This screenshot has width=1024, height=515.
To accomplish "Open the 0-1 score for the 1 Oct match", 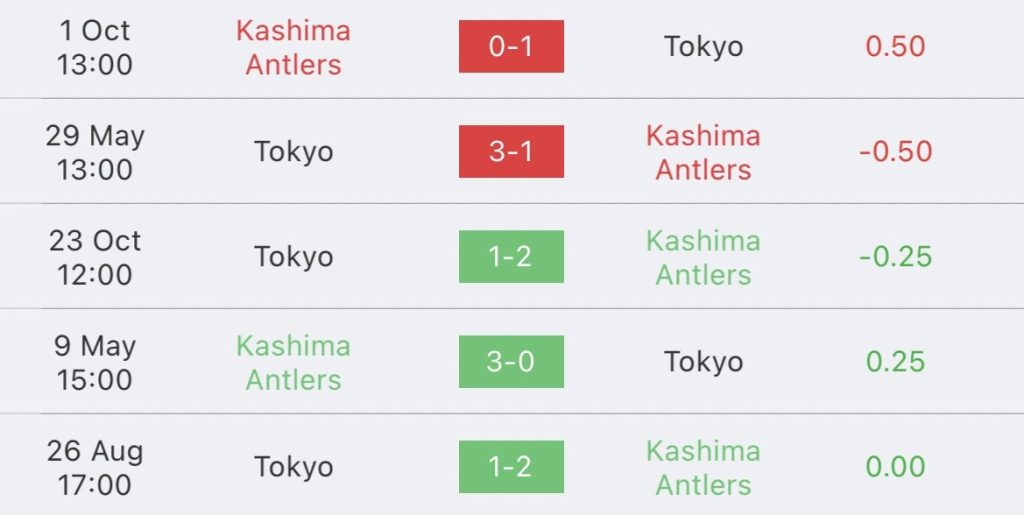I will (511, 46).
